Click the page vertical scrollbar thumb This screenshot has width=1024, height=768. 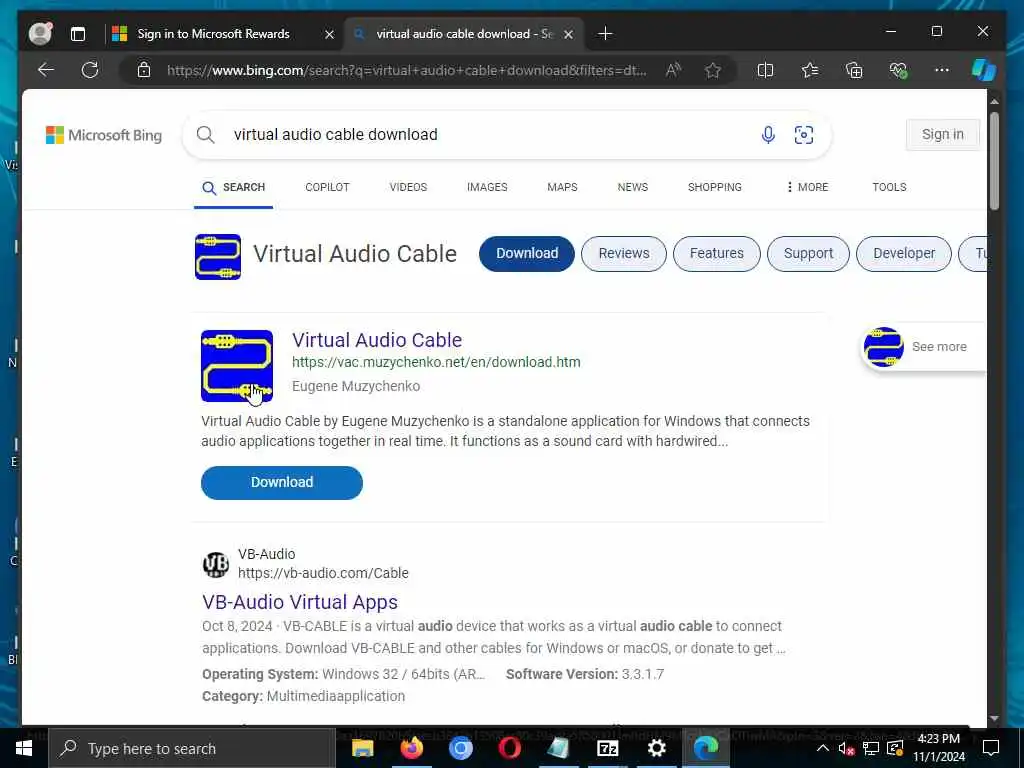click(994, 161)
